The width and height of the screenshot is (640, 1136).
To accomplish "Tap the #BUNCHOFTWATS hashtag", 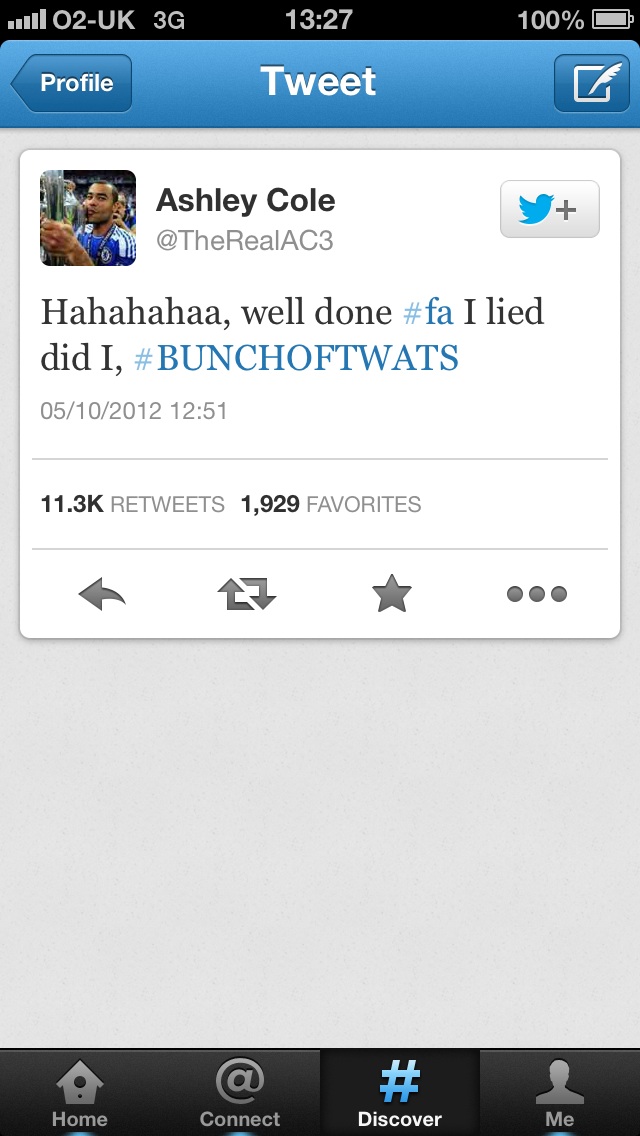I will pos(296,358).
